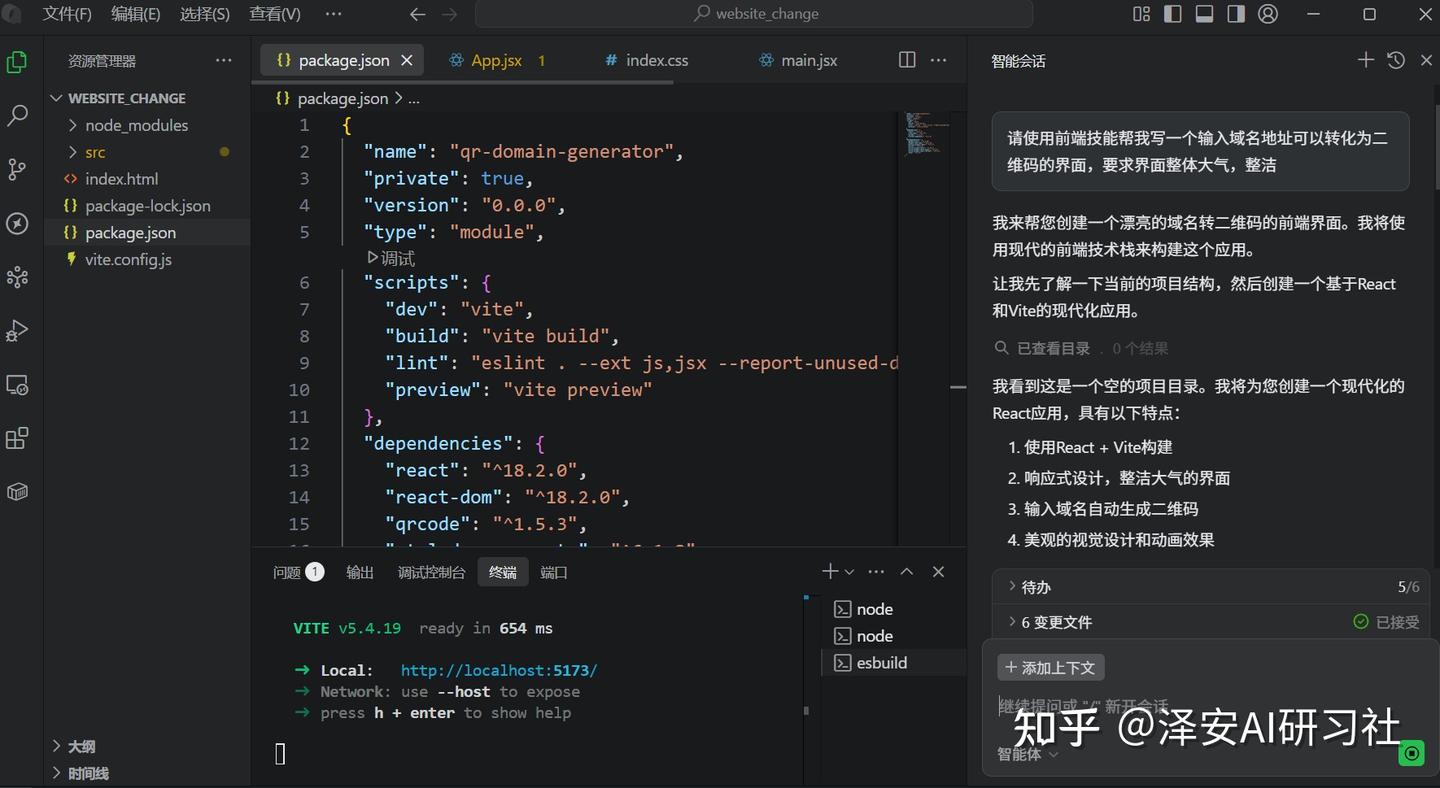Open the Source Control view
The height and width of the screenshot is (788, 1440).
17,169
